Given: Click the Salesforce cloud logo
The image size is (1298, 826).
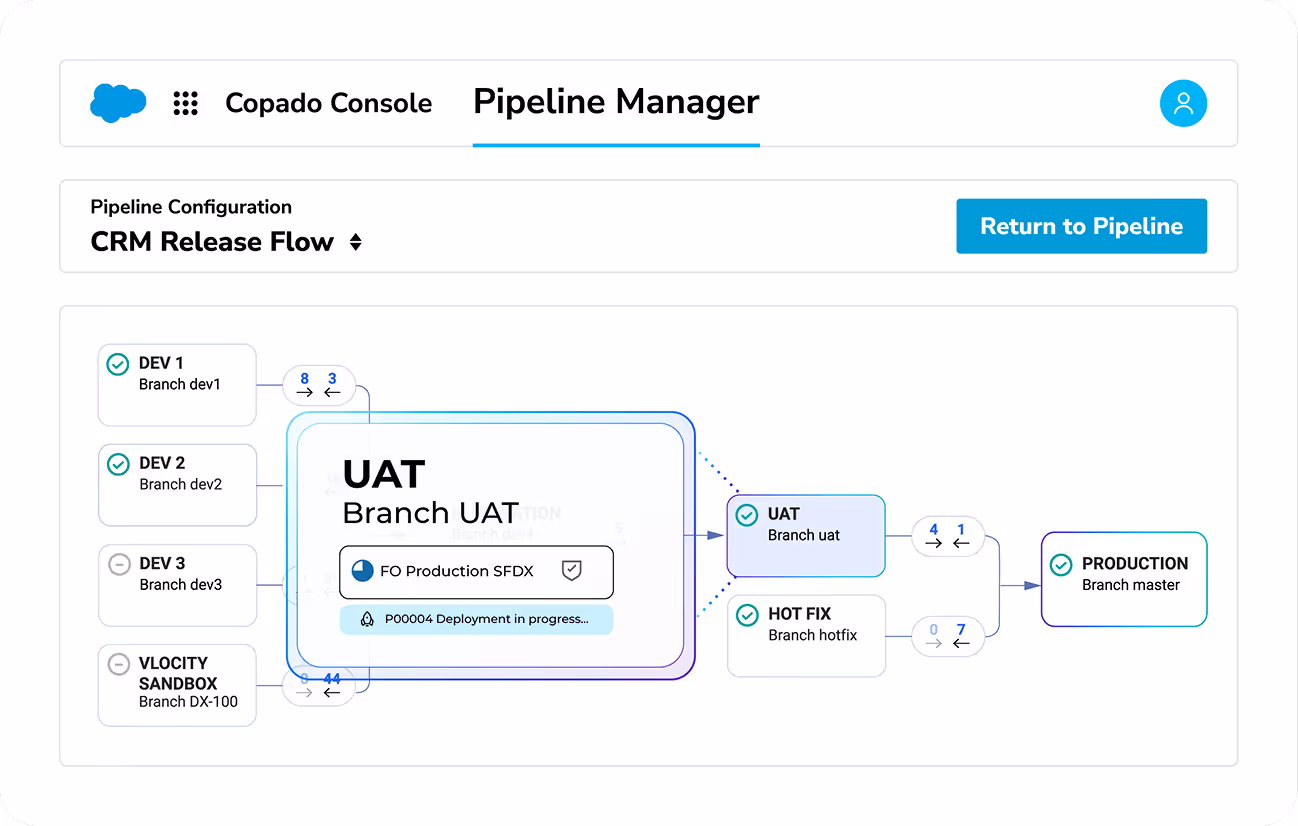Looking at the screenshot, I should tap(118, 103).
